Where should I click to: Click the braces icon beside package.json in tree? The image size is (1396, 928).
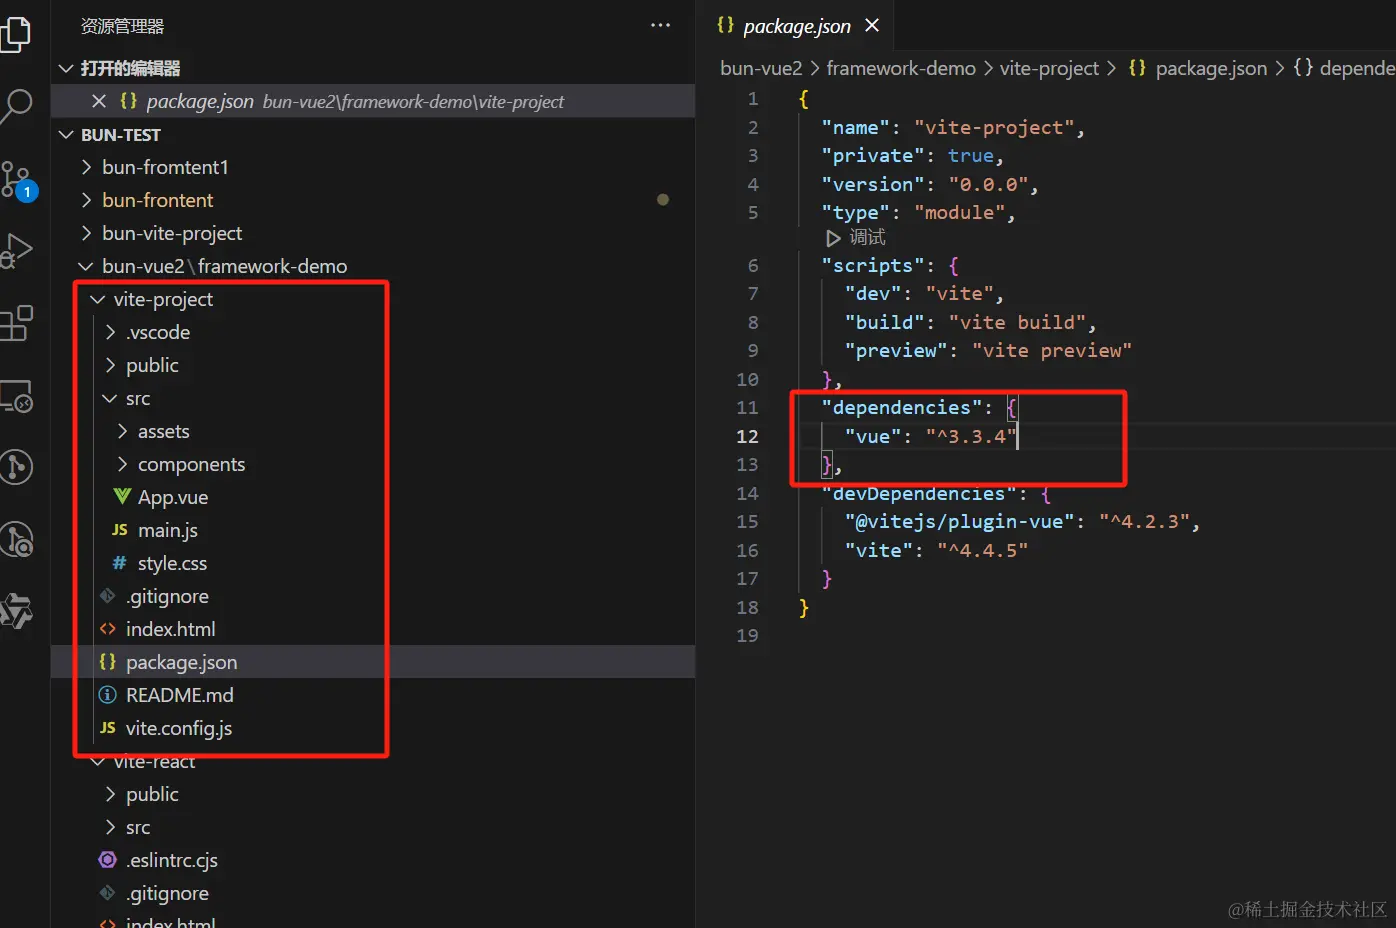(107, 661)
